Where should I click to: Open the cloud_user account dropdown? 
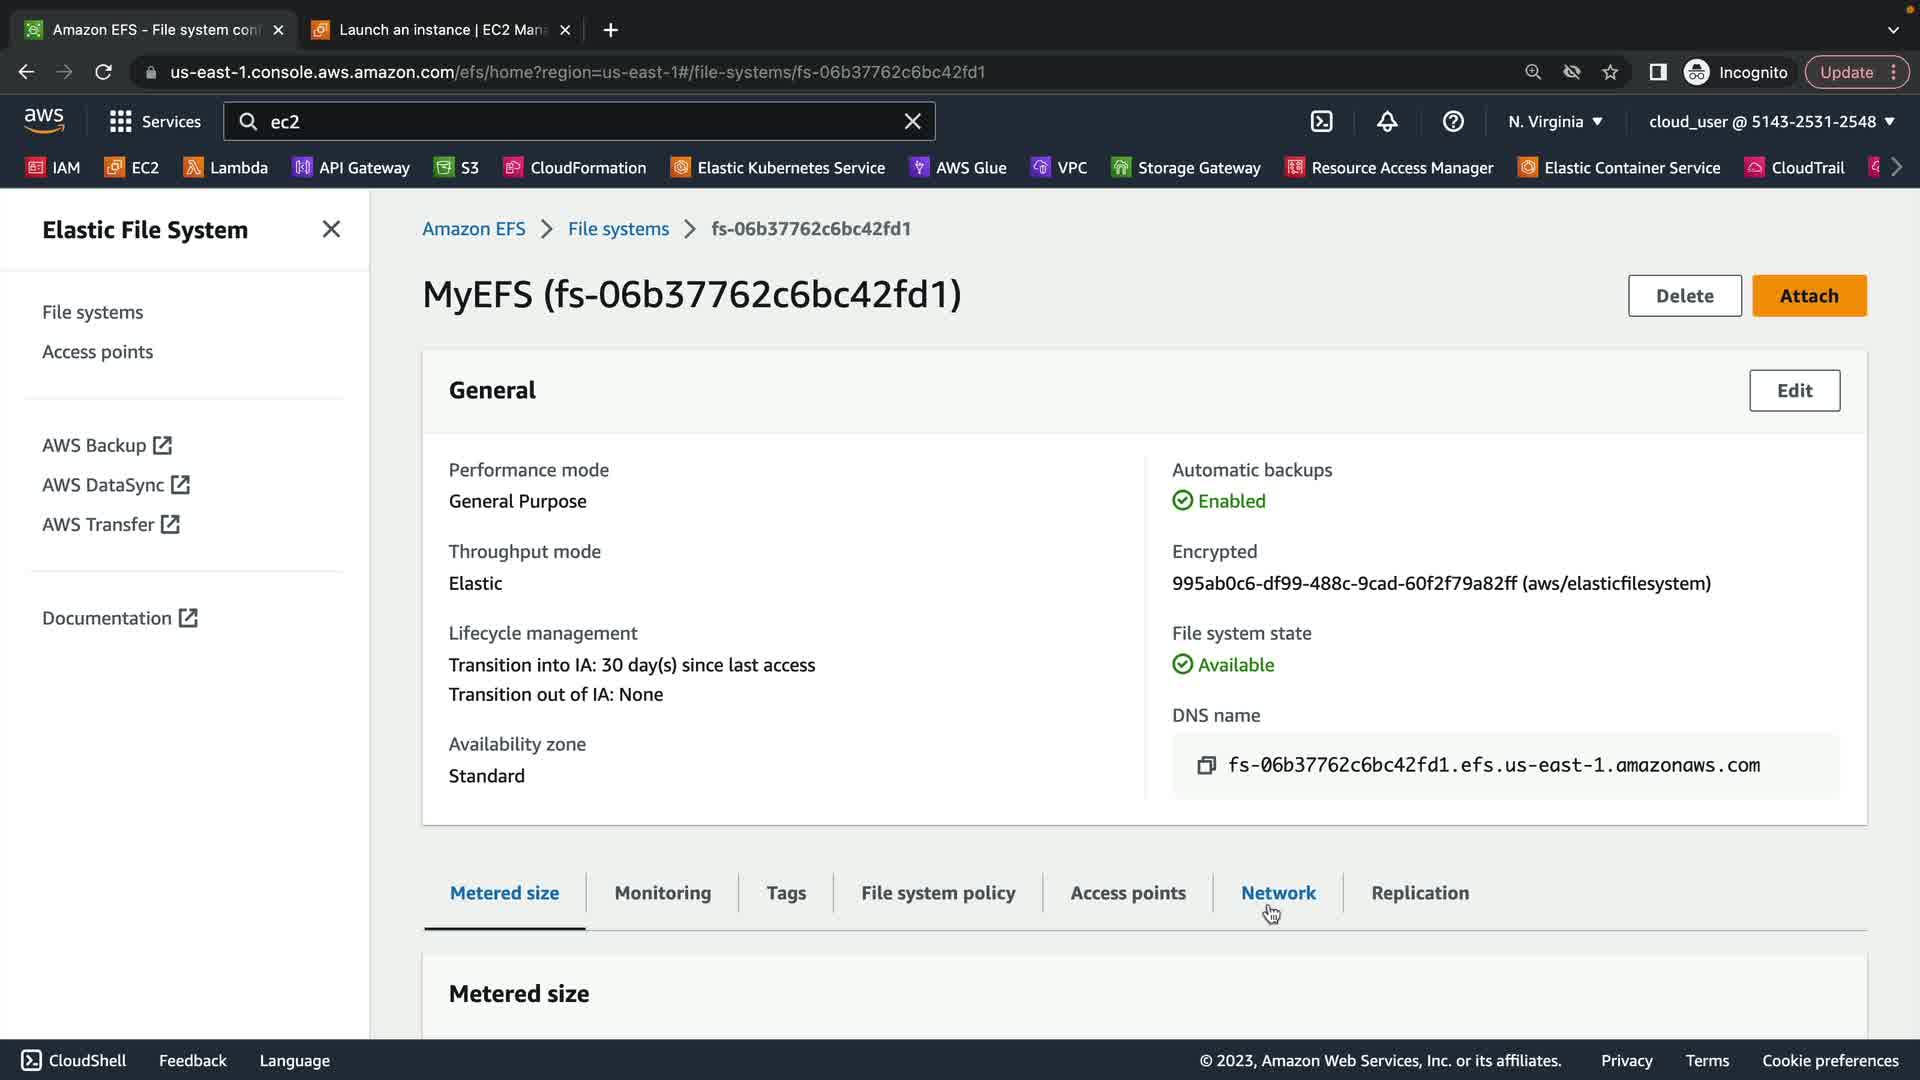point(1771,122)
